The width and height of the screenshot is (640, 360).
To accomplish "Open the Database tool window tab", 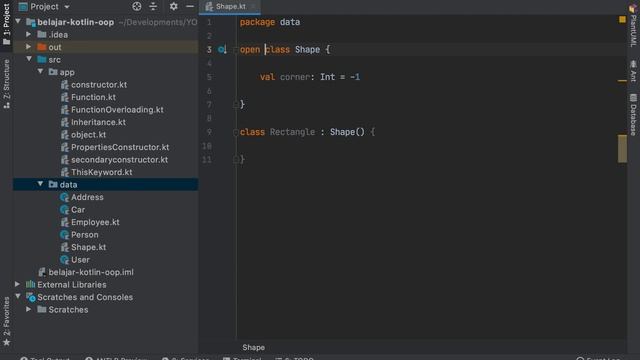I will click(633, 114).
